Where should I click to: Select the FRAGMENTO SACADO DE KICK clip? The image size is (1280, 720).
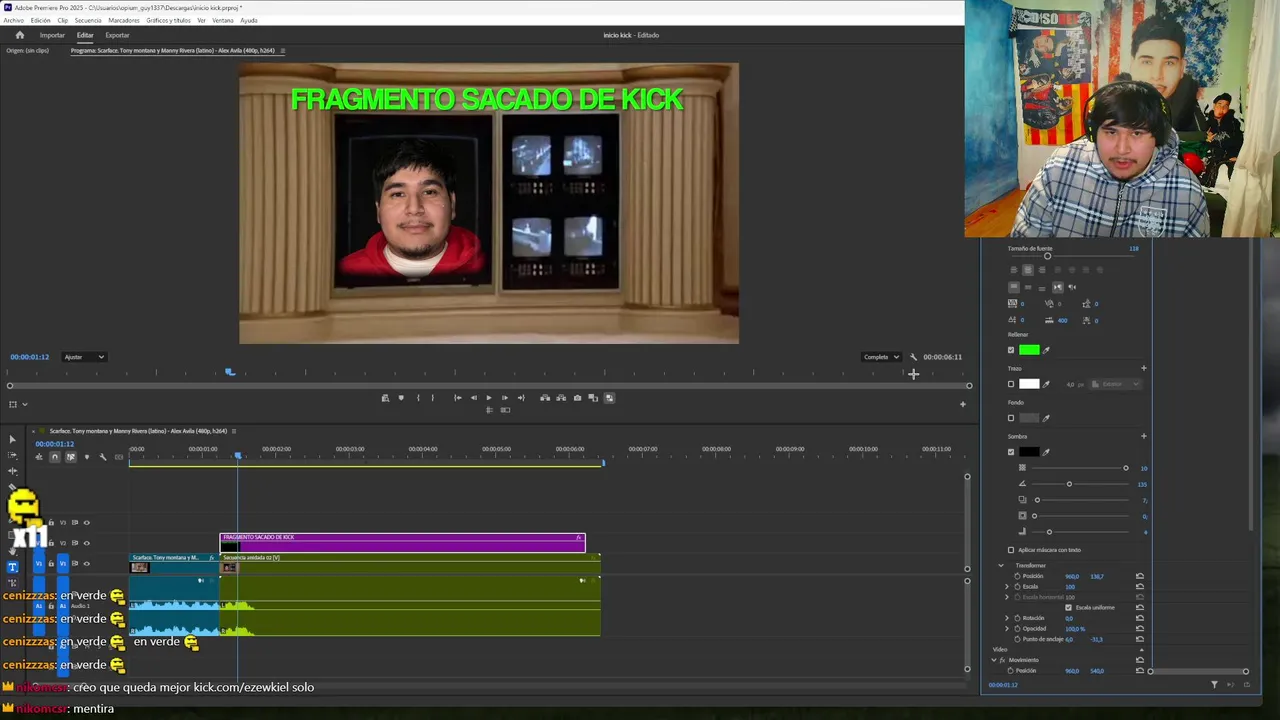(x=402, y=542)
